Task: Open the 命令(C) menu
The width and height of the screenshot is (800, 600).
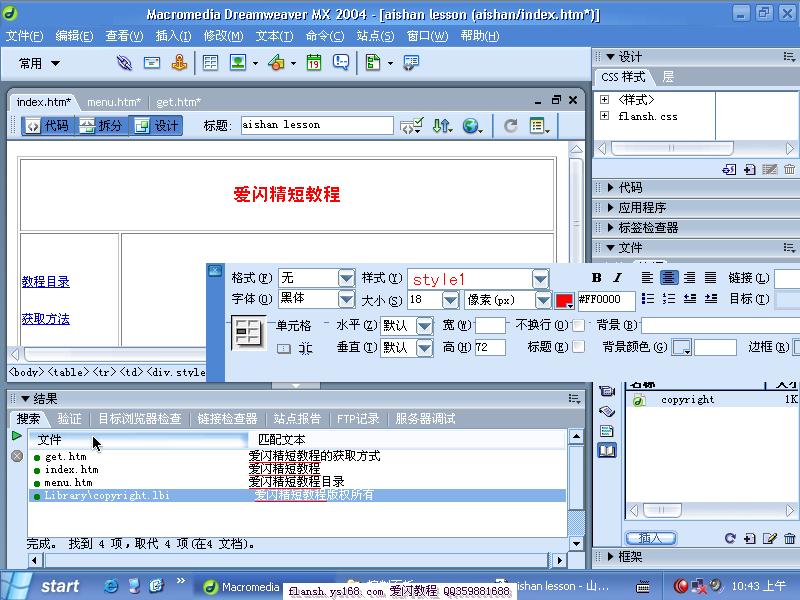Action: 325,36
